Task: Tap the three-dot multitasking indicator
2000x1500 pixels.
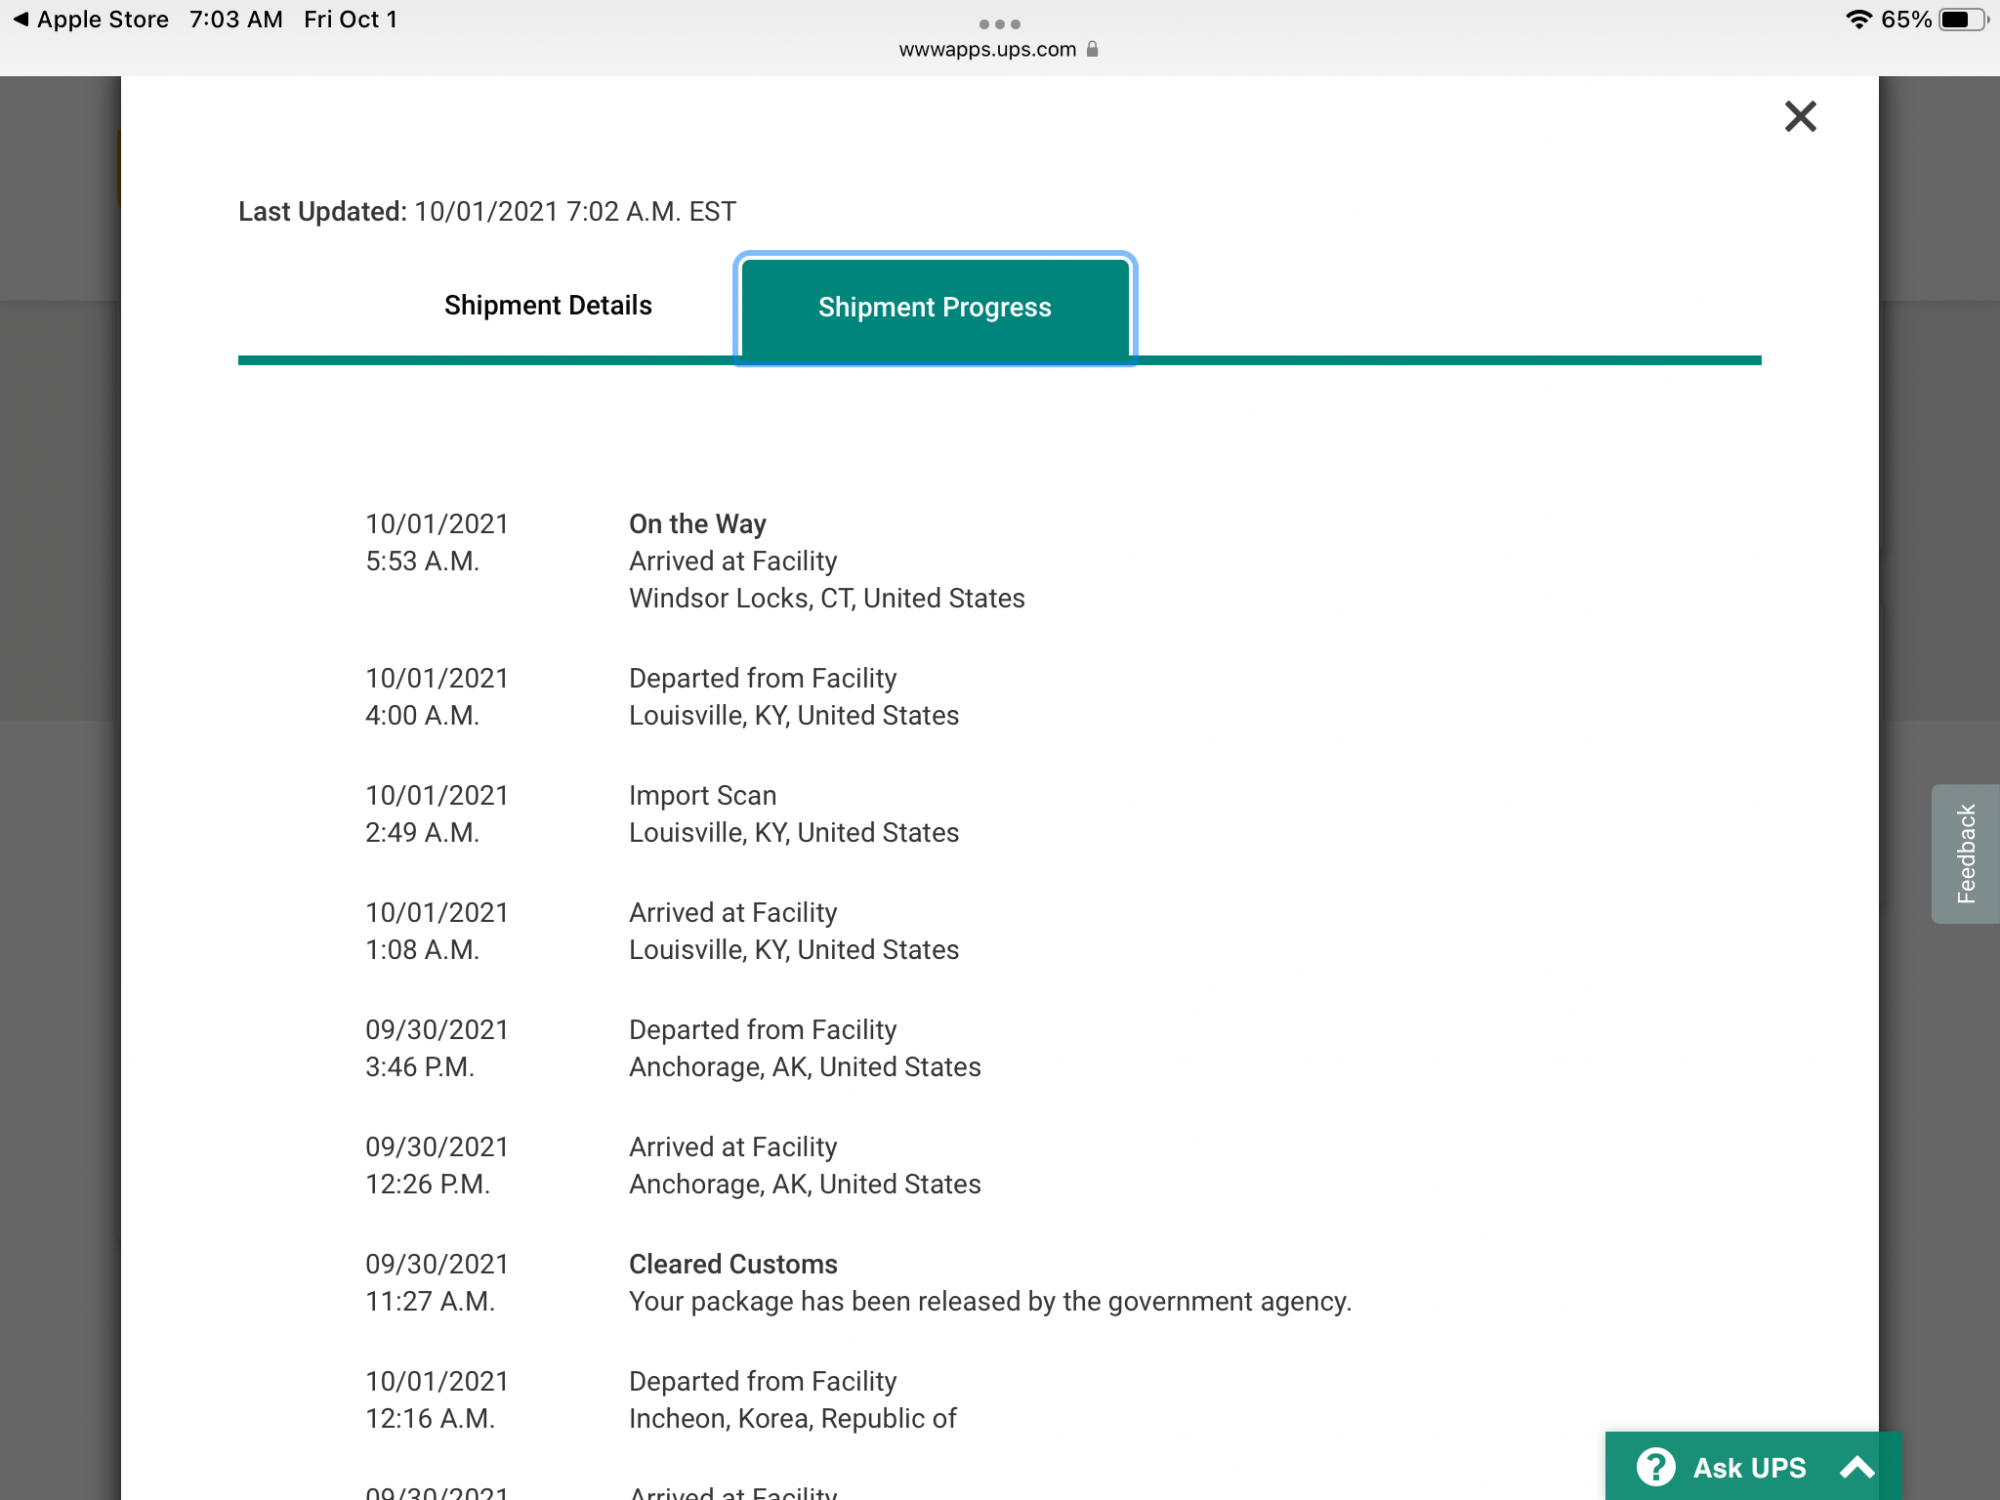Action: point(999,24)
